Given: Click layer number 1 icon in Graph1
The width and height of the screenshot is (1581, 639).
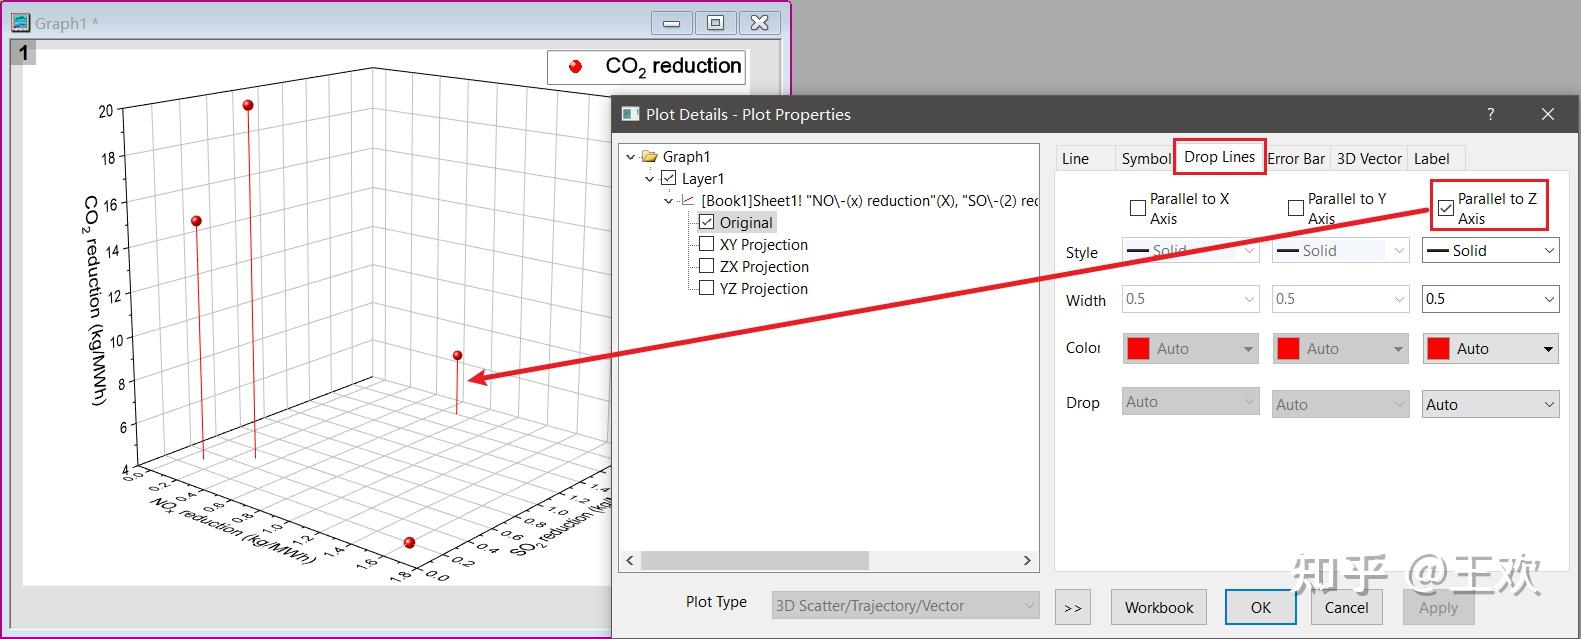Looking at the screenshot, I should pos(23,52).
